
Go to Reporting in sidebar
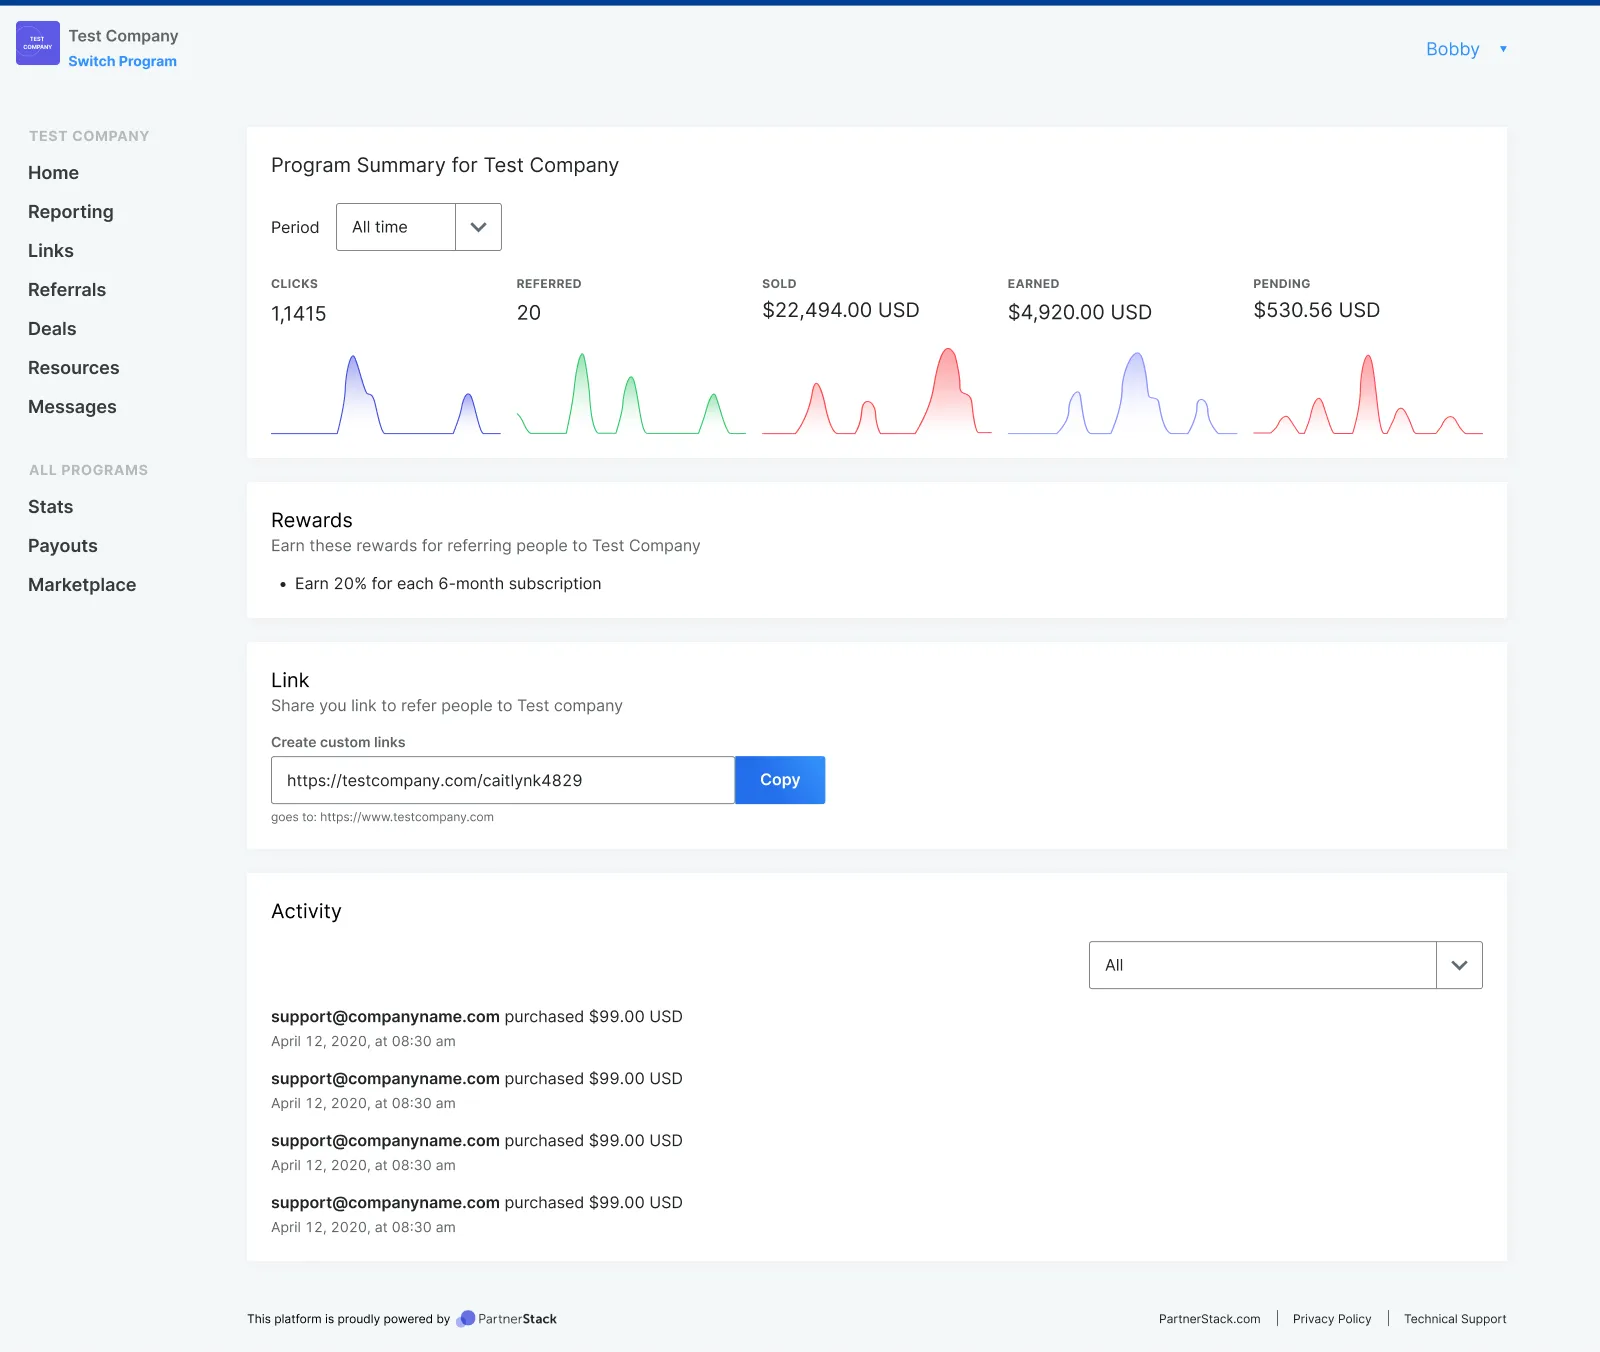coord(71,212)
